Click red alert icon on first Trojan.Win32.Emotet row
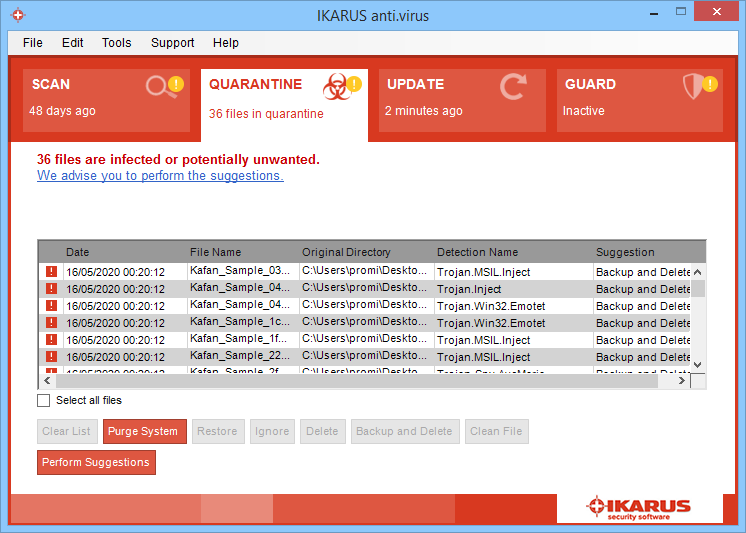Screen dimensions: 746x533 (51, 306)
